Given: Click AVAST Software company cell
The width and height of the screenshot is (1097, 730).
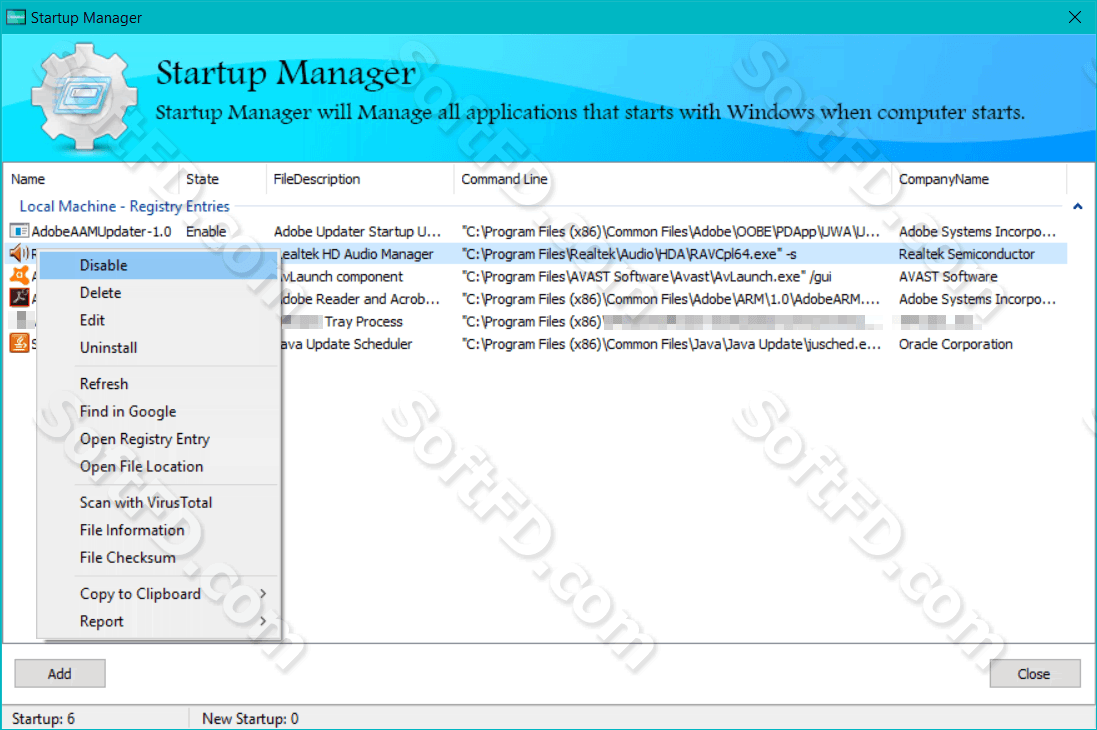Looking at the screenshot, I should click(x=948, y=276).
